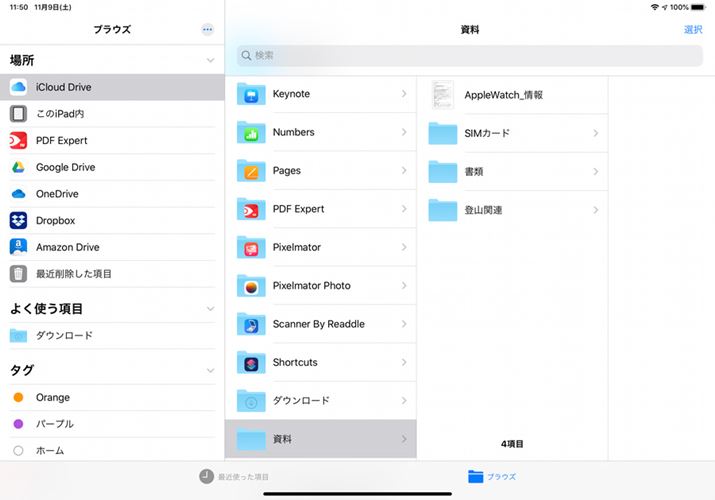Select the Google Drive label
The height and width of the screenshot is (500, 715).
[66, 167]
